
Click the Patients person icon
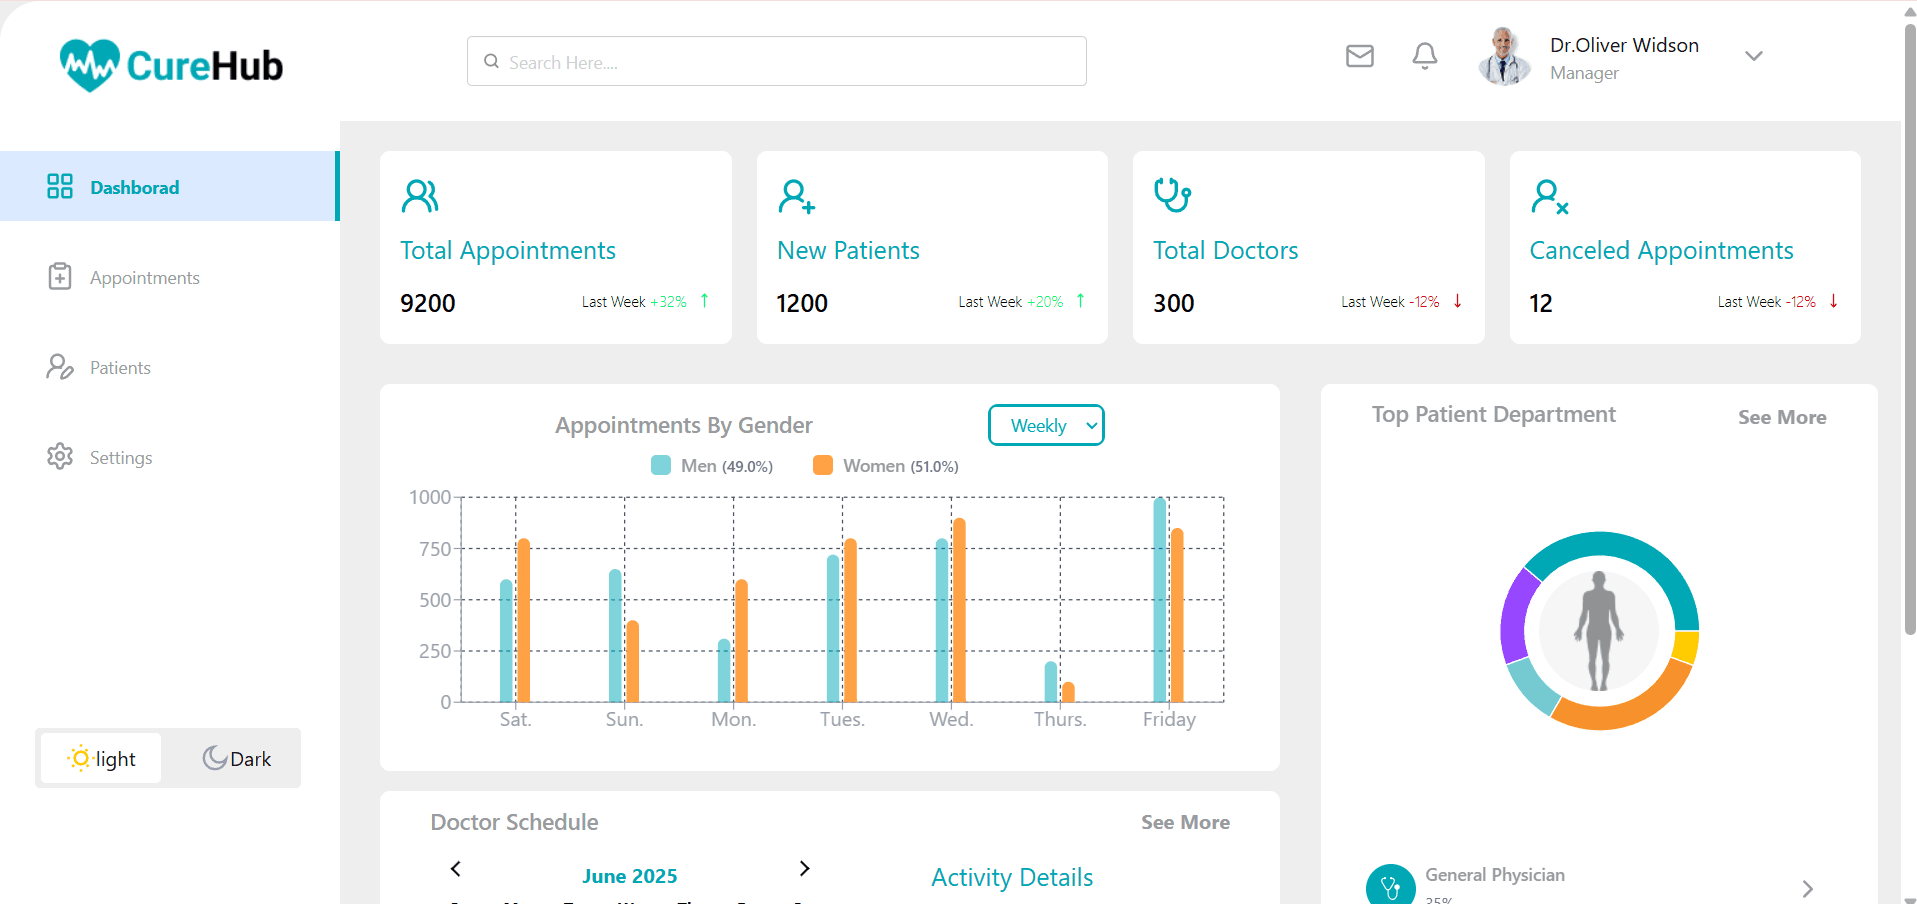[60, 367]
